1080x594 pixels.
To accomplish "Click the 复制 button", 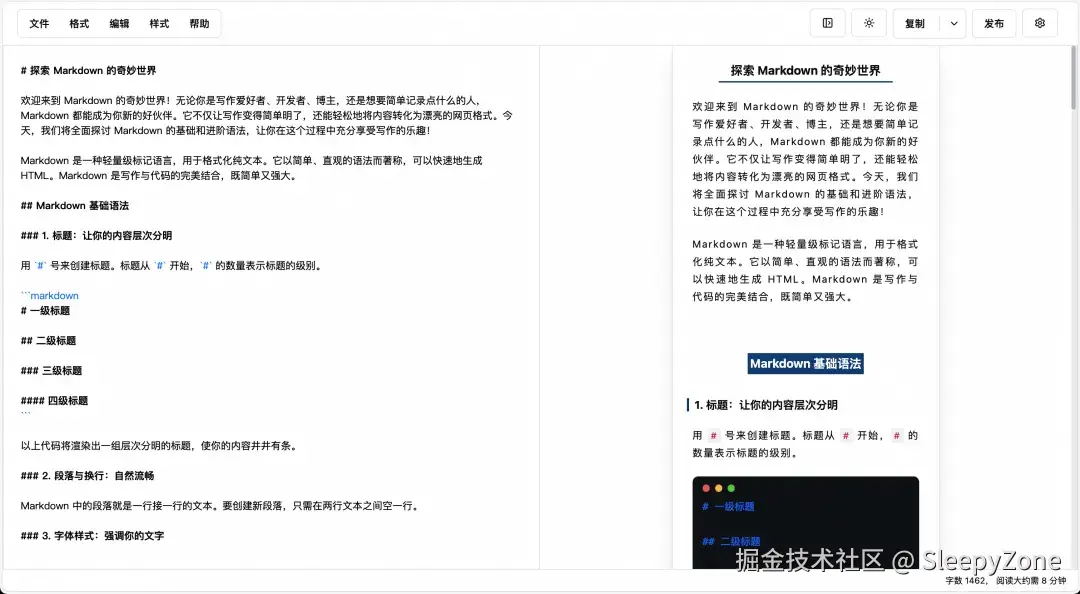I will (x=915, y=23).
